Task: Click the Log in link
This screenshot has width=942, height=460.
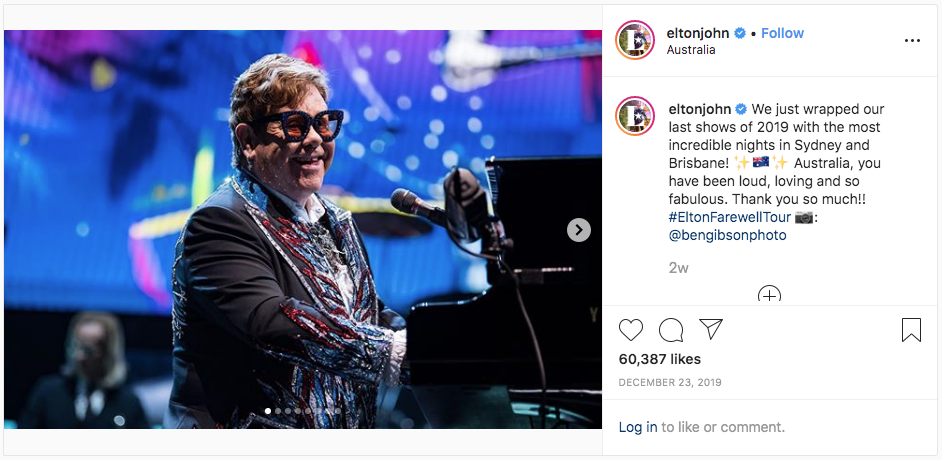Action: [x=637, y=427]
